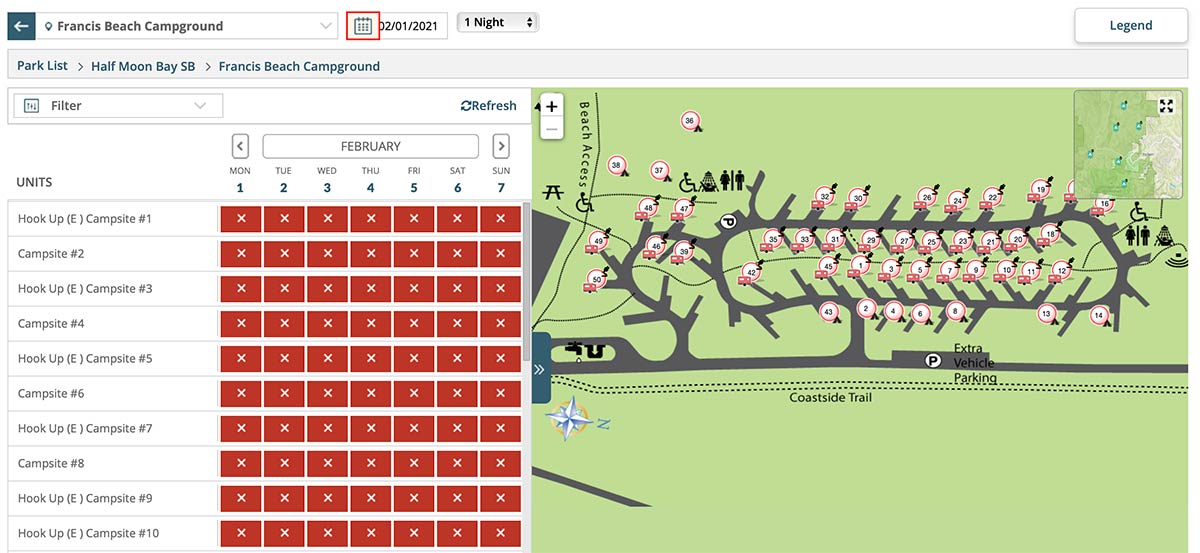Click campsite 43 marker on map
Screen dimensions: 1200x553
828,312
